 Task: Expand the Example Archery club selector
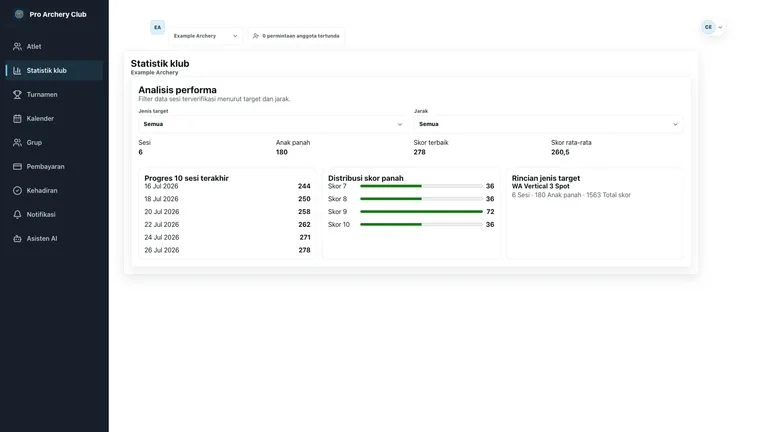[x=206, y=36]
